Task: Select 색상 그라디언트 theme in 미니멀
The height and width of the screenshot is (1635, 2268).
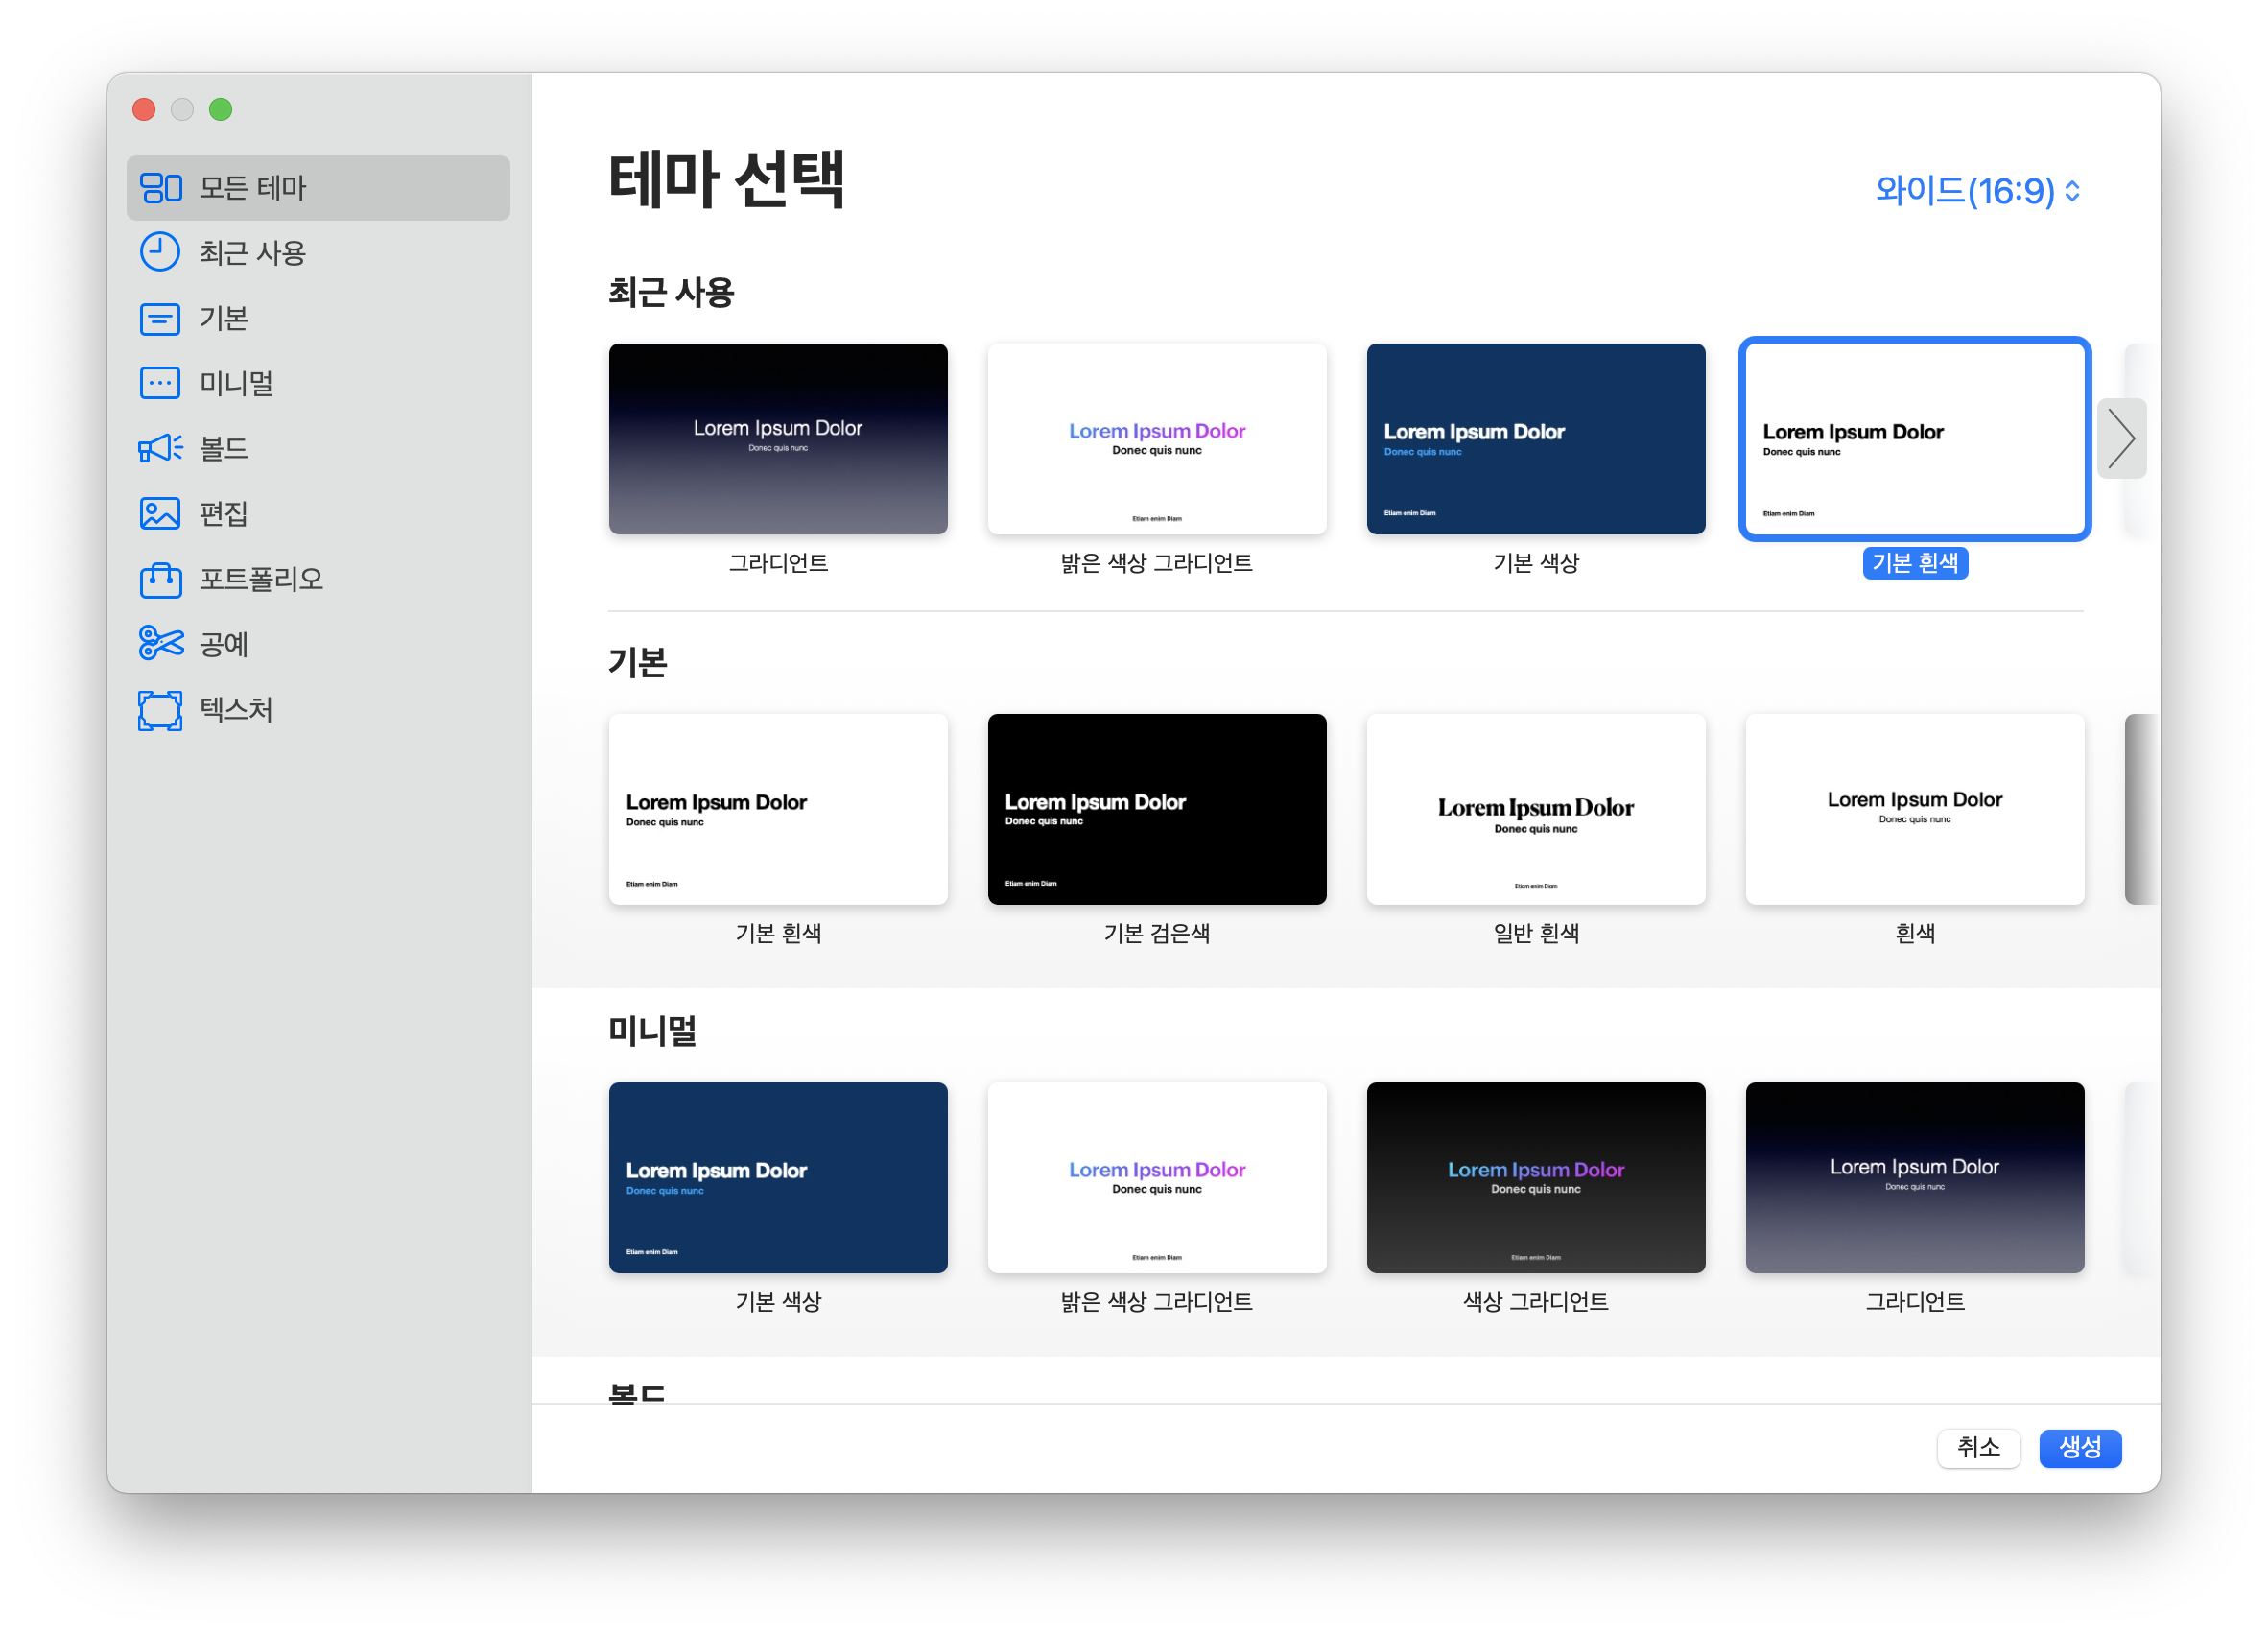Action: point(1535,1177)
